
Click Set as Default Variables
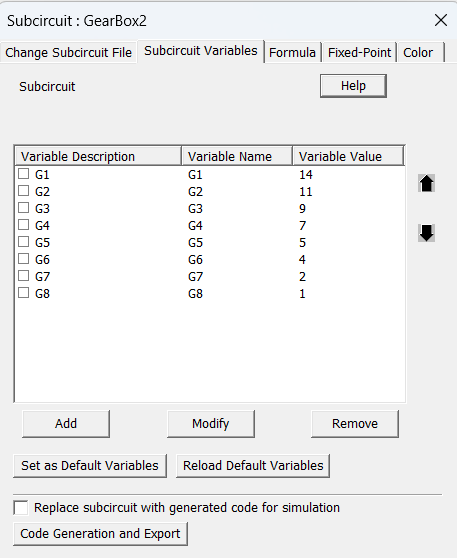tap(90, 466)
